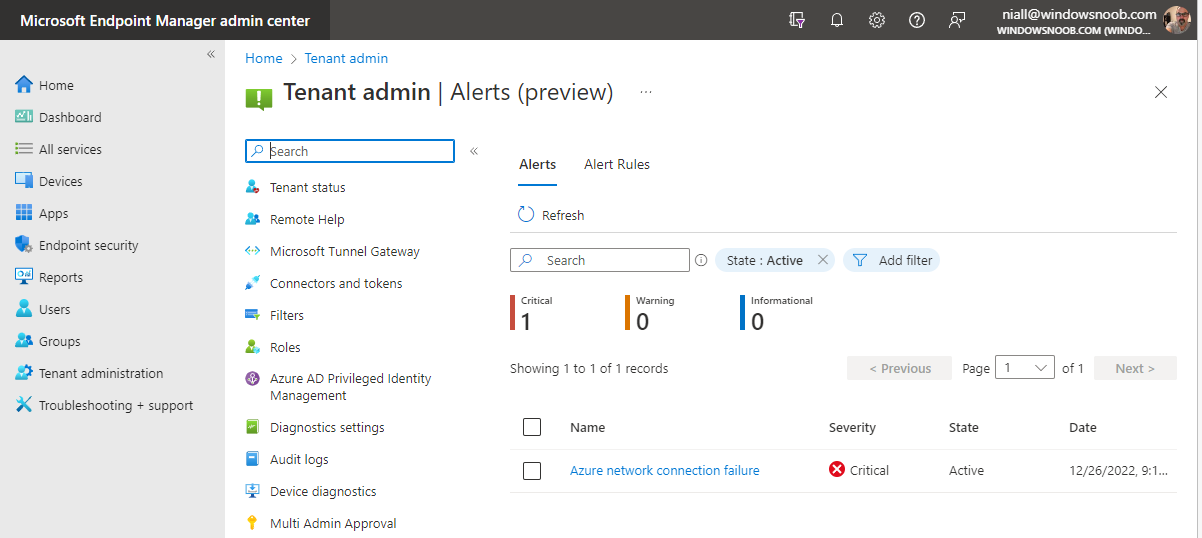The image size is (1202, 538).
Task: Open the page number dropdown
Action: coord(1025,368)
